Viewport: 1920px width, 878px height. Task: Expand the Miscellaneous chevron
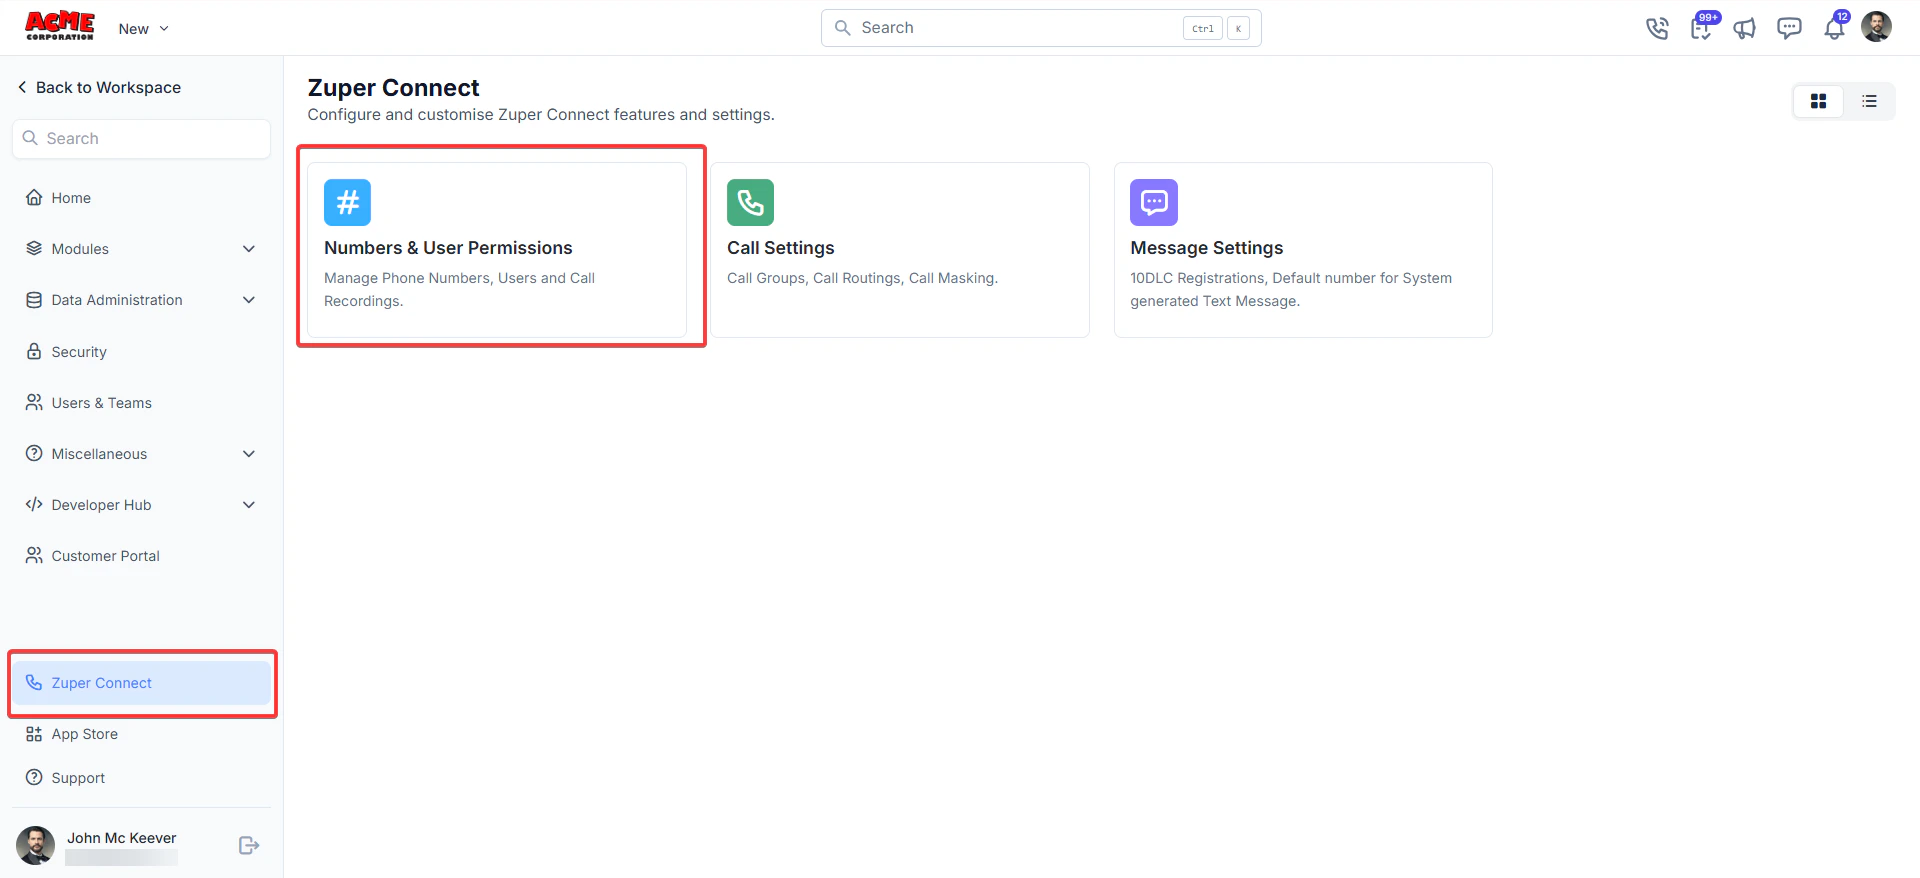249,454
